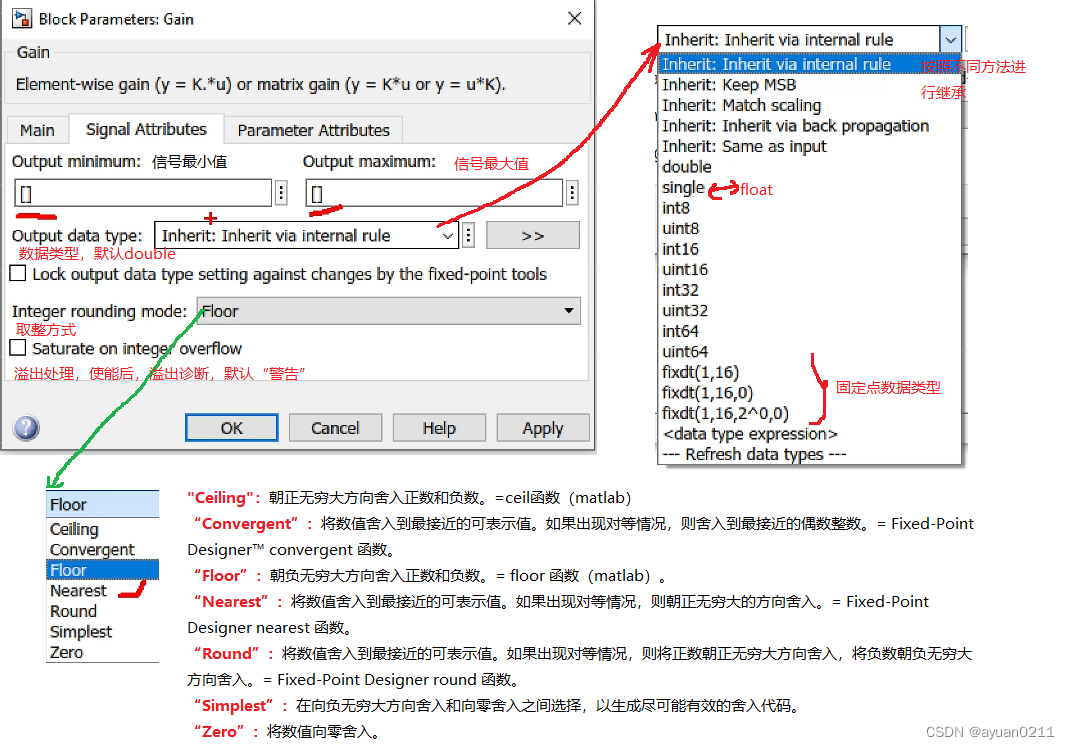1070x749 pixels.
Task: Switch to the Main tab
Action: coord(37,129)
